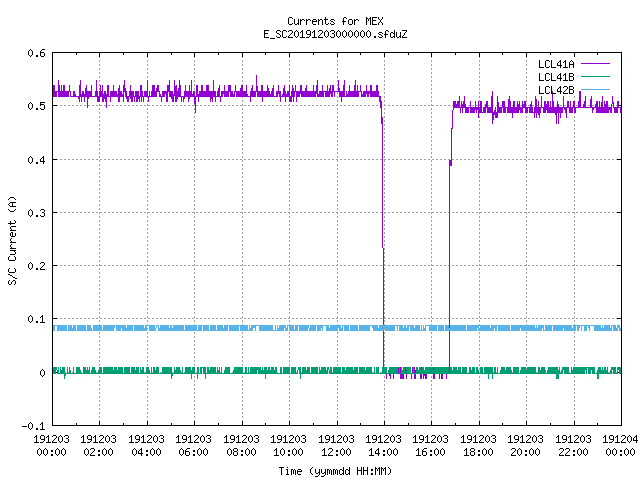Image resolution: width=640 pixels, height=480 pixels.
Task: Click the x-axis tick '191203 10:00'
Action: point(288,446)
